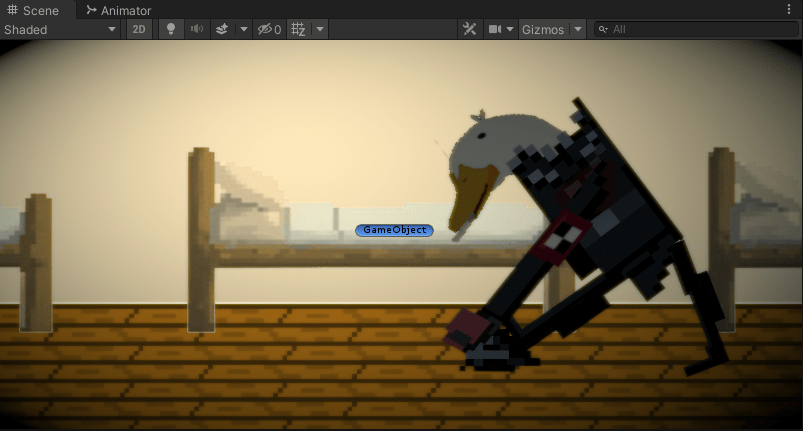Toggle scene lighting with the lightbulb icon
This screenshot has height=431, width=803.
pos(171,29)
